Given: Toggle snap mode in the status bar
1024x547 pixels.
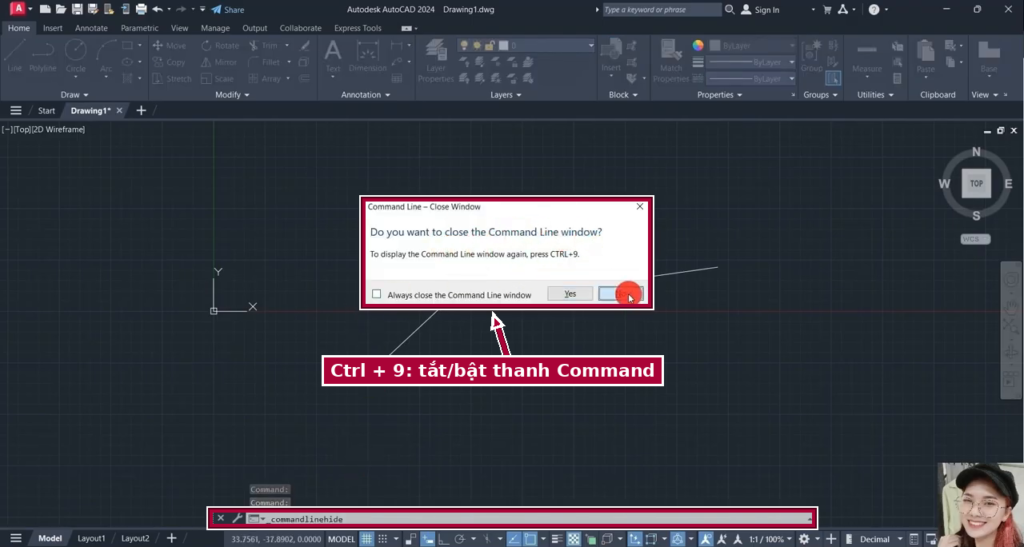Looking at the screenshot, I should click(383, 539).
